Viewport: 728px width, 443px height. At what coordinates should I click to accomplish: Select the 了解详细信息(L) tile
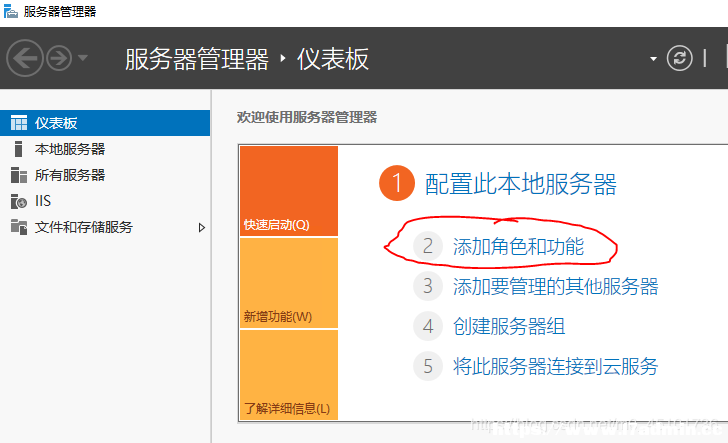click(x=289, y=375)
